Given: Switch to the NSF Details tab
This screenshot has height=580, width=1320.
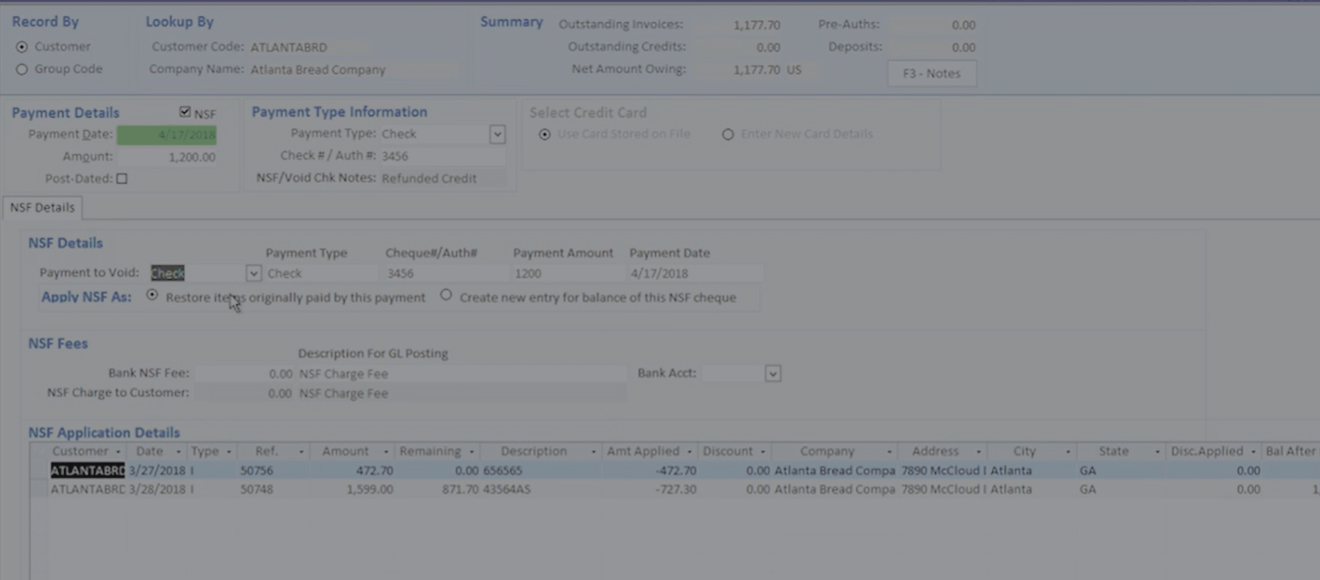Looking at the screenshot, I should (42, 208).
